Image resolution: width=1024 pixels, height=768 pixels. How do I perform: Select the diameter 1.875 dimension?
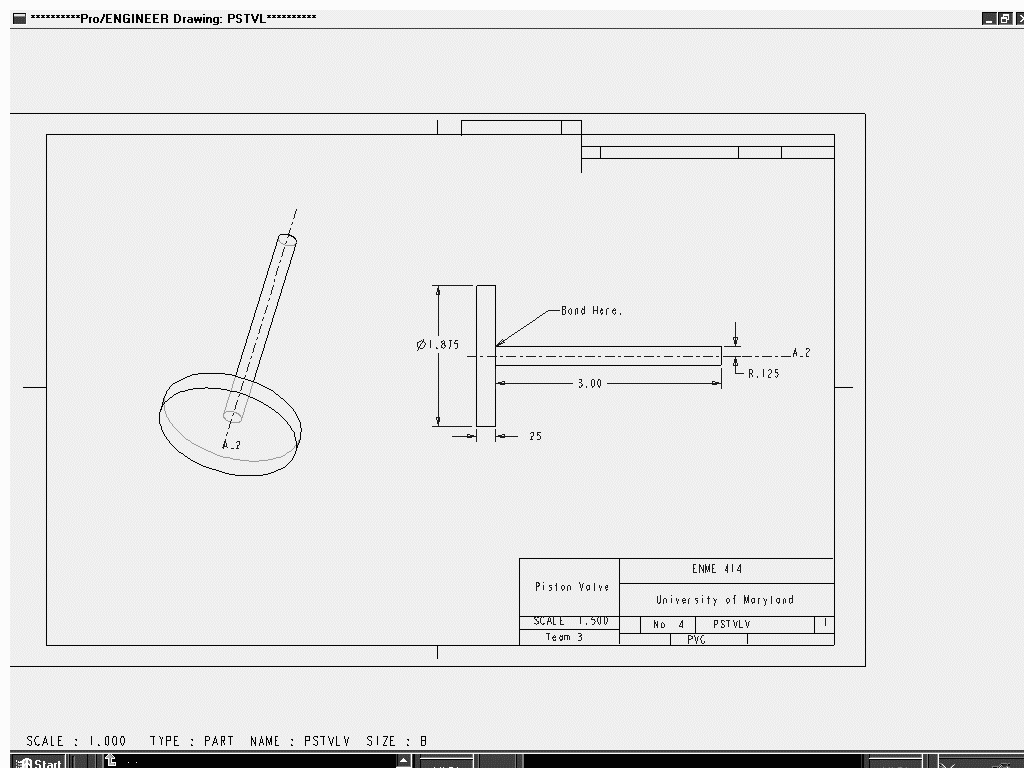(x=438, y=345)
